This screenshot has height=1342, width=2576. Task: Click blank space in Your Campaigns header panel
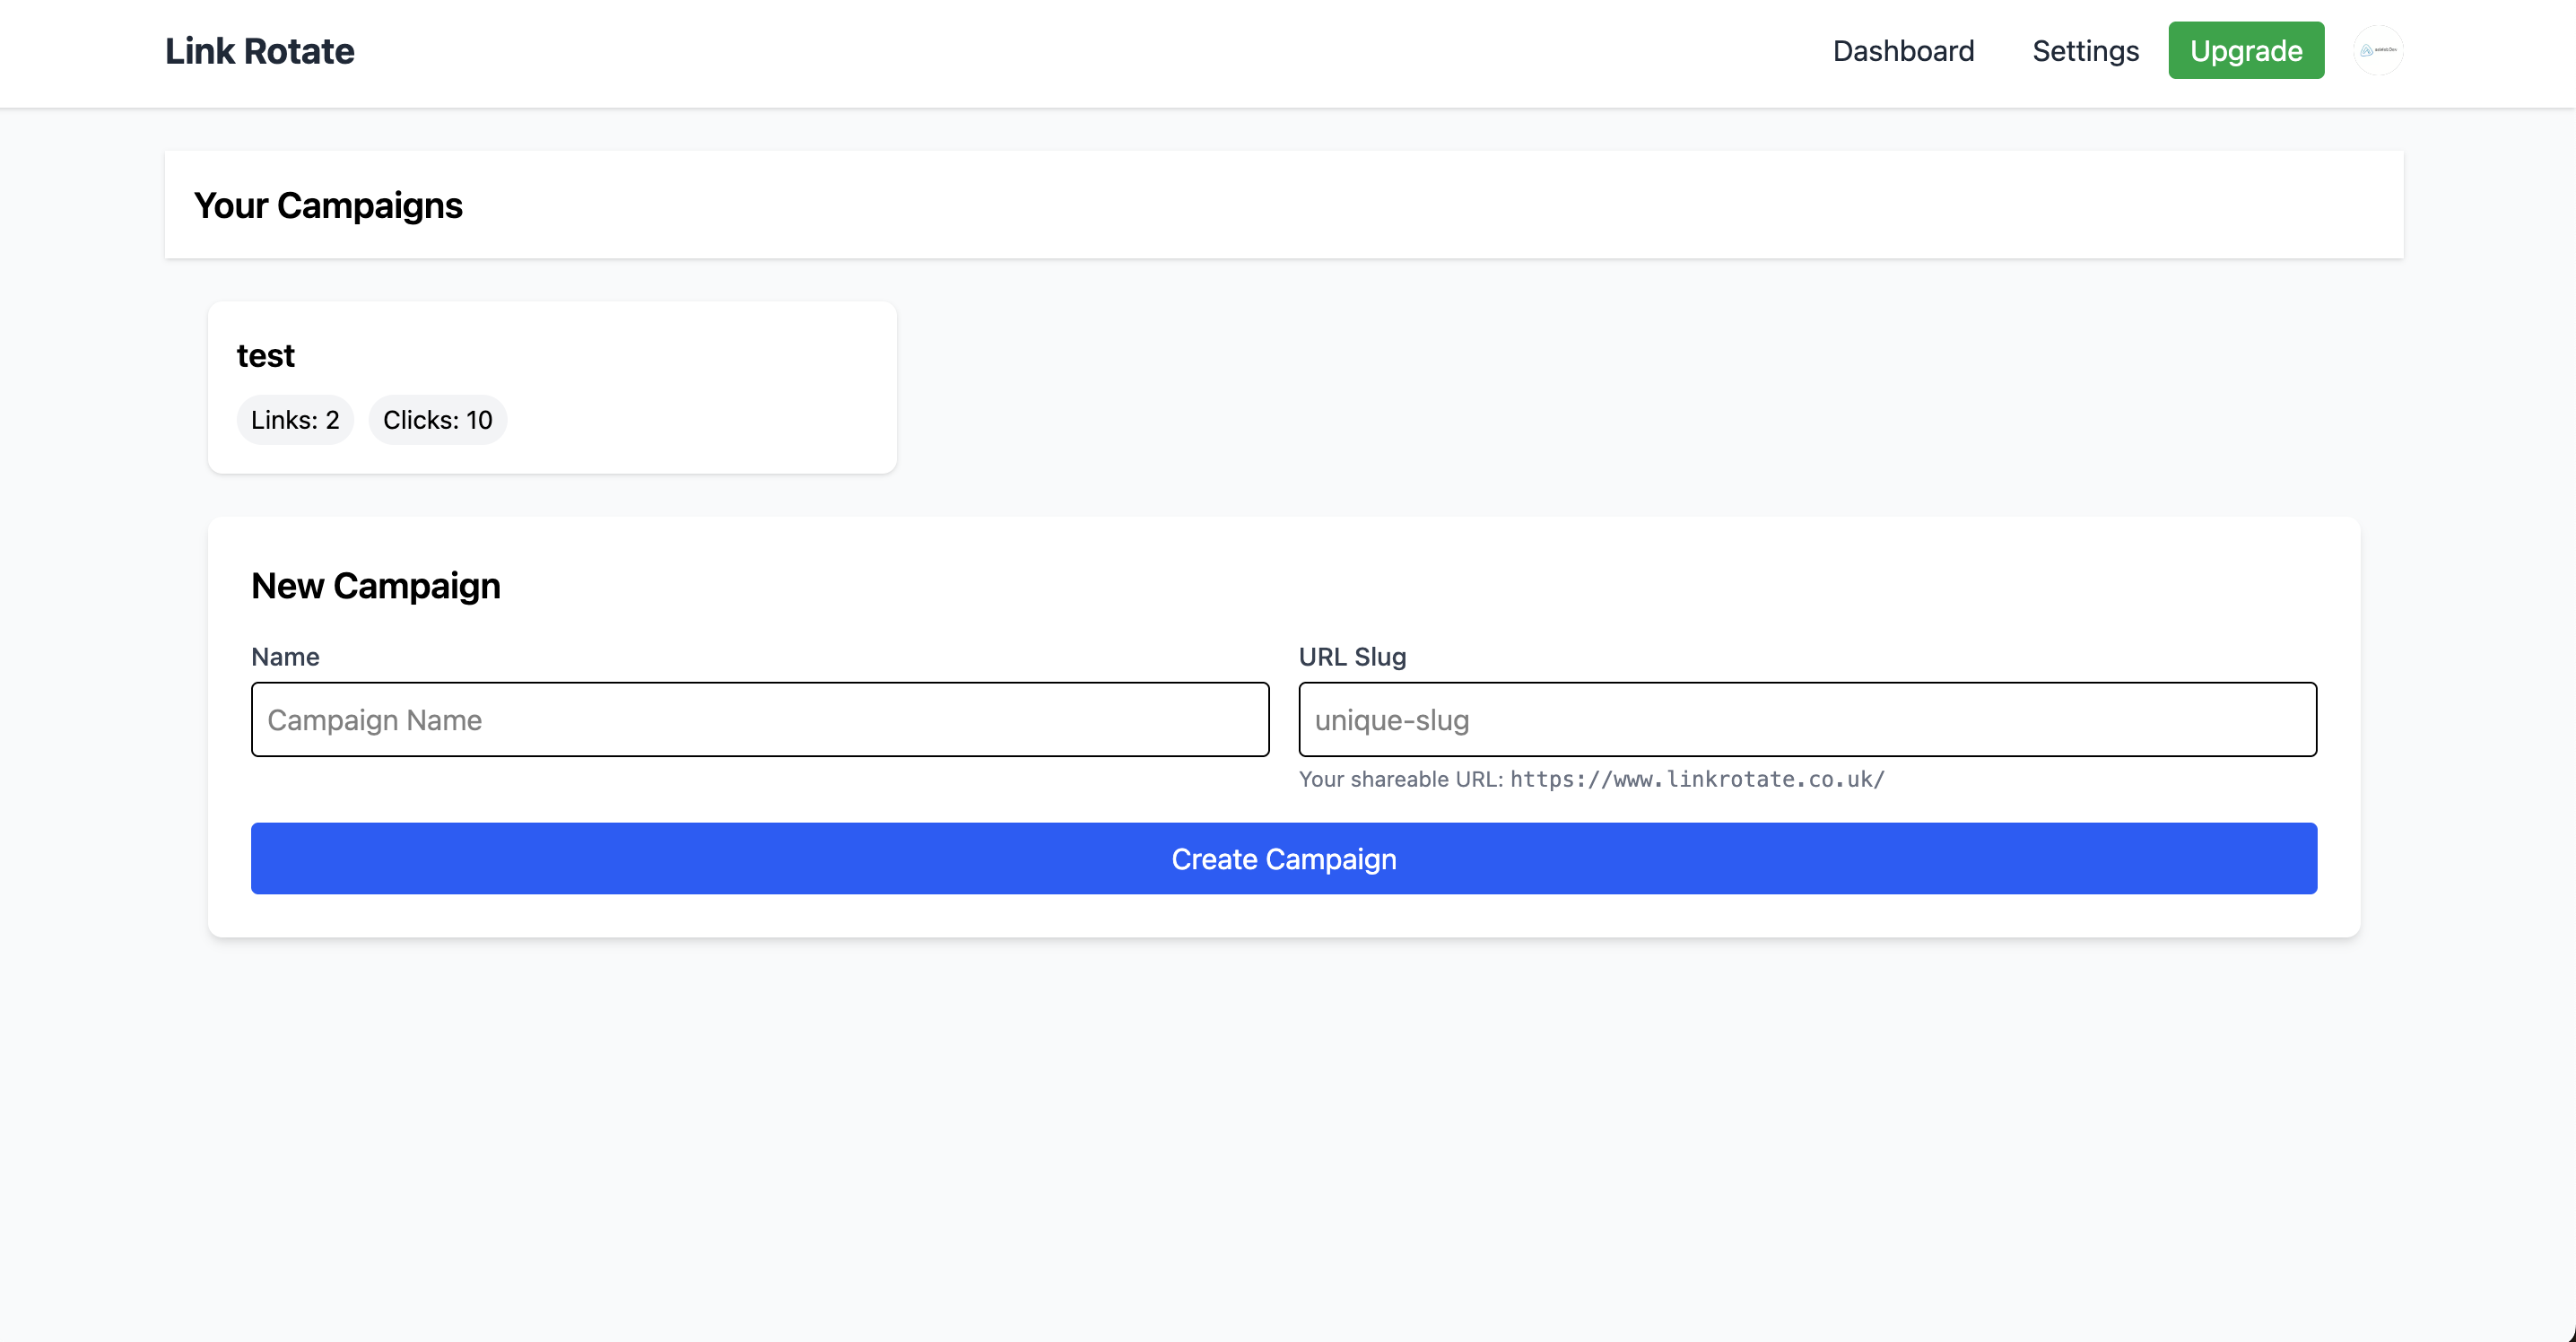[1400, 205]
